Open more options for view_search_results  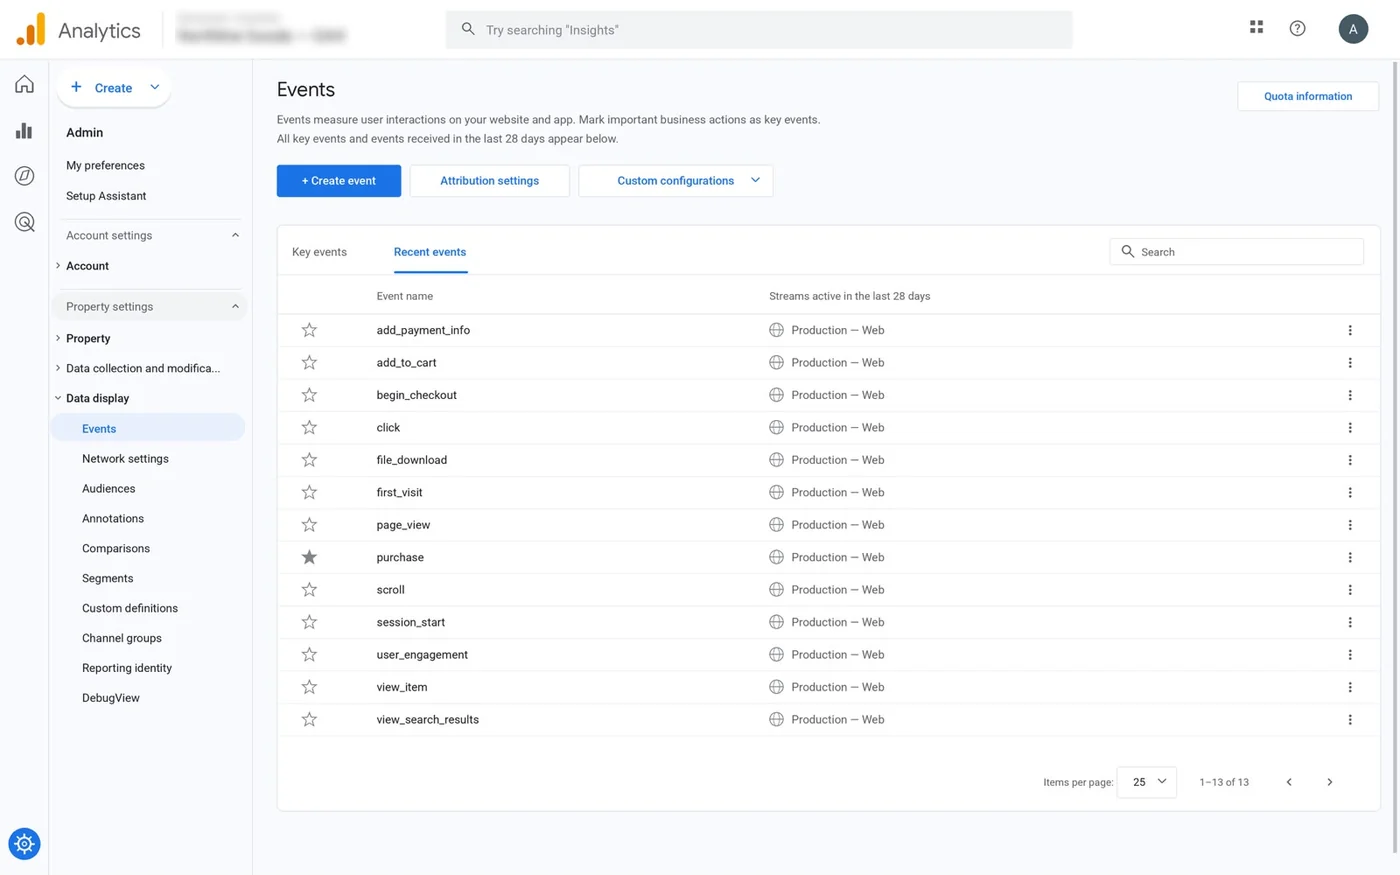click(1350, 720)
